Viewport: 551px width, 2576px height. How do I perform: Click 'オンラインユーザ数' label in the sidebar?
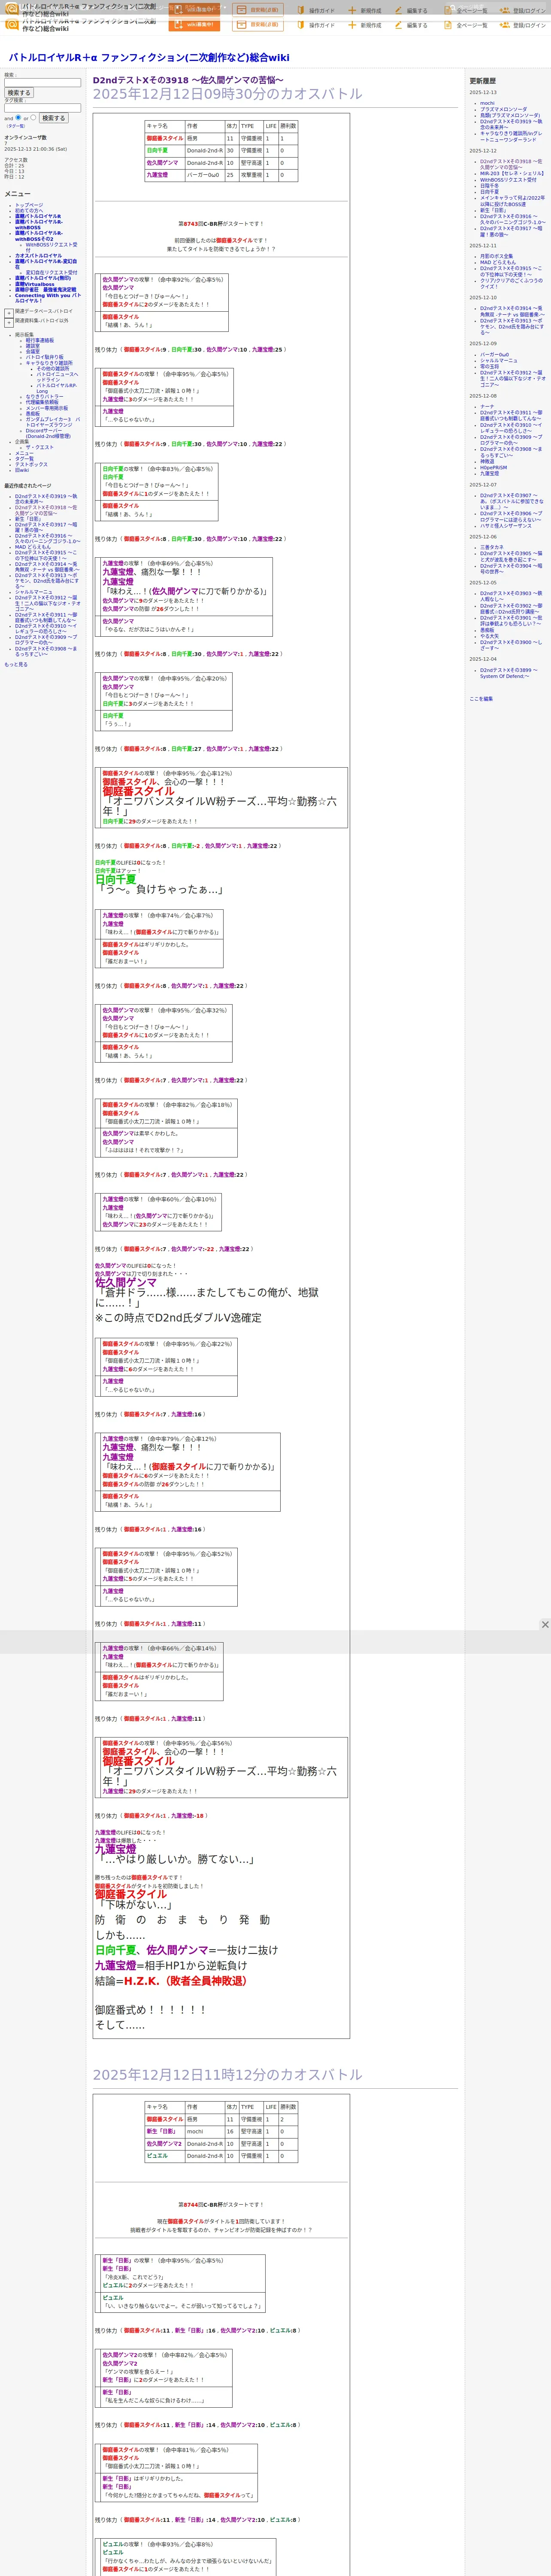[x=25, y=138]
